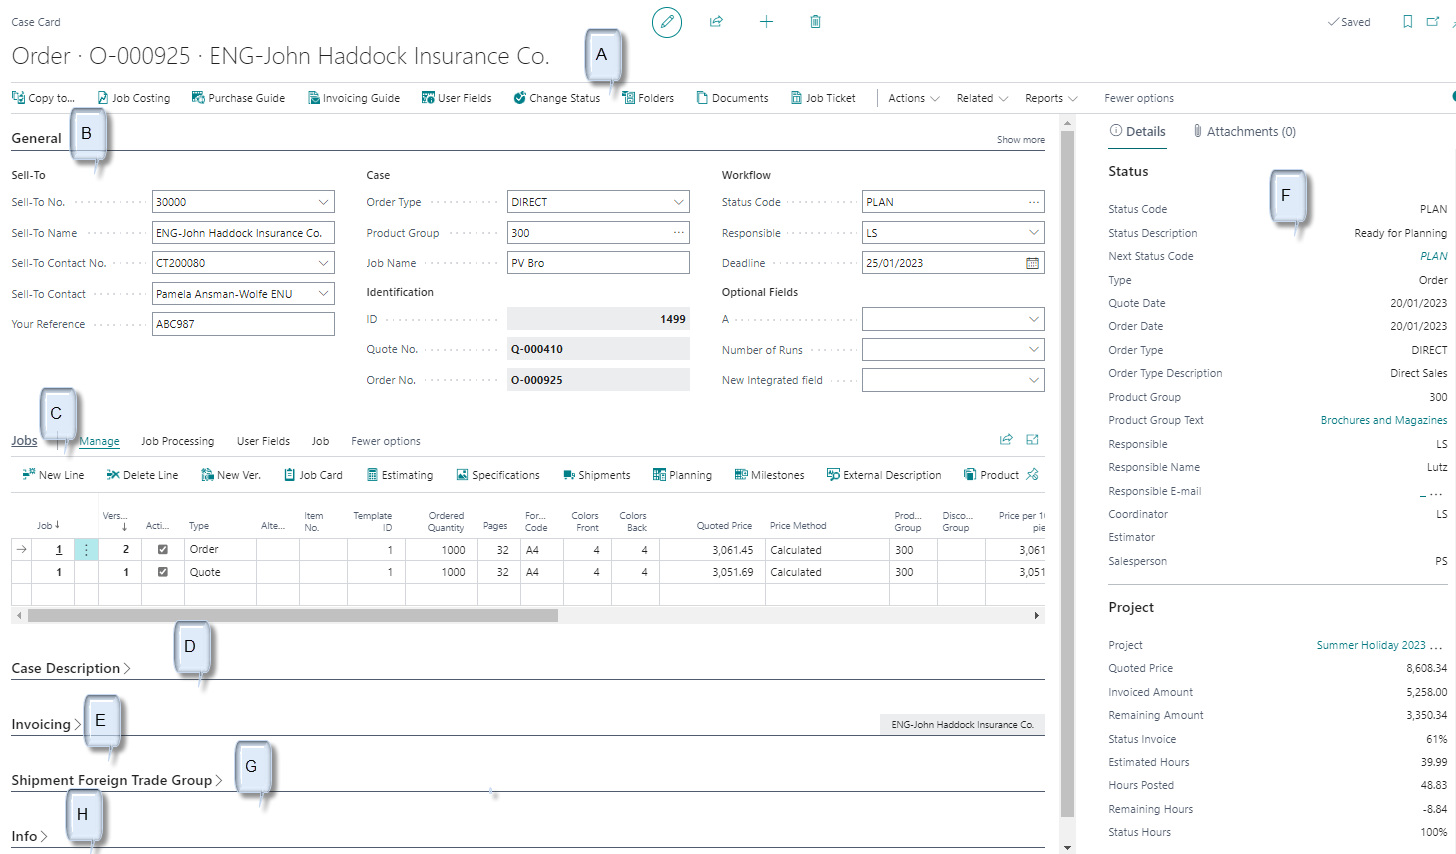Open the Actions menu
The height and width of the screenshot is (854, 1456).
pos(914,98)
